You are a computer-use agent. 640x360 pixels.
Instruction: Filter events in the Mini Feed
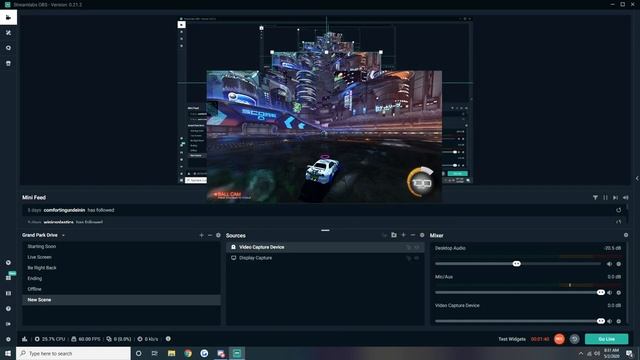click(595, 198)
